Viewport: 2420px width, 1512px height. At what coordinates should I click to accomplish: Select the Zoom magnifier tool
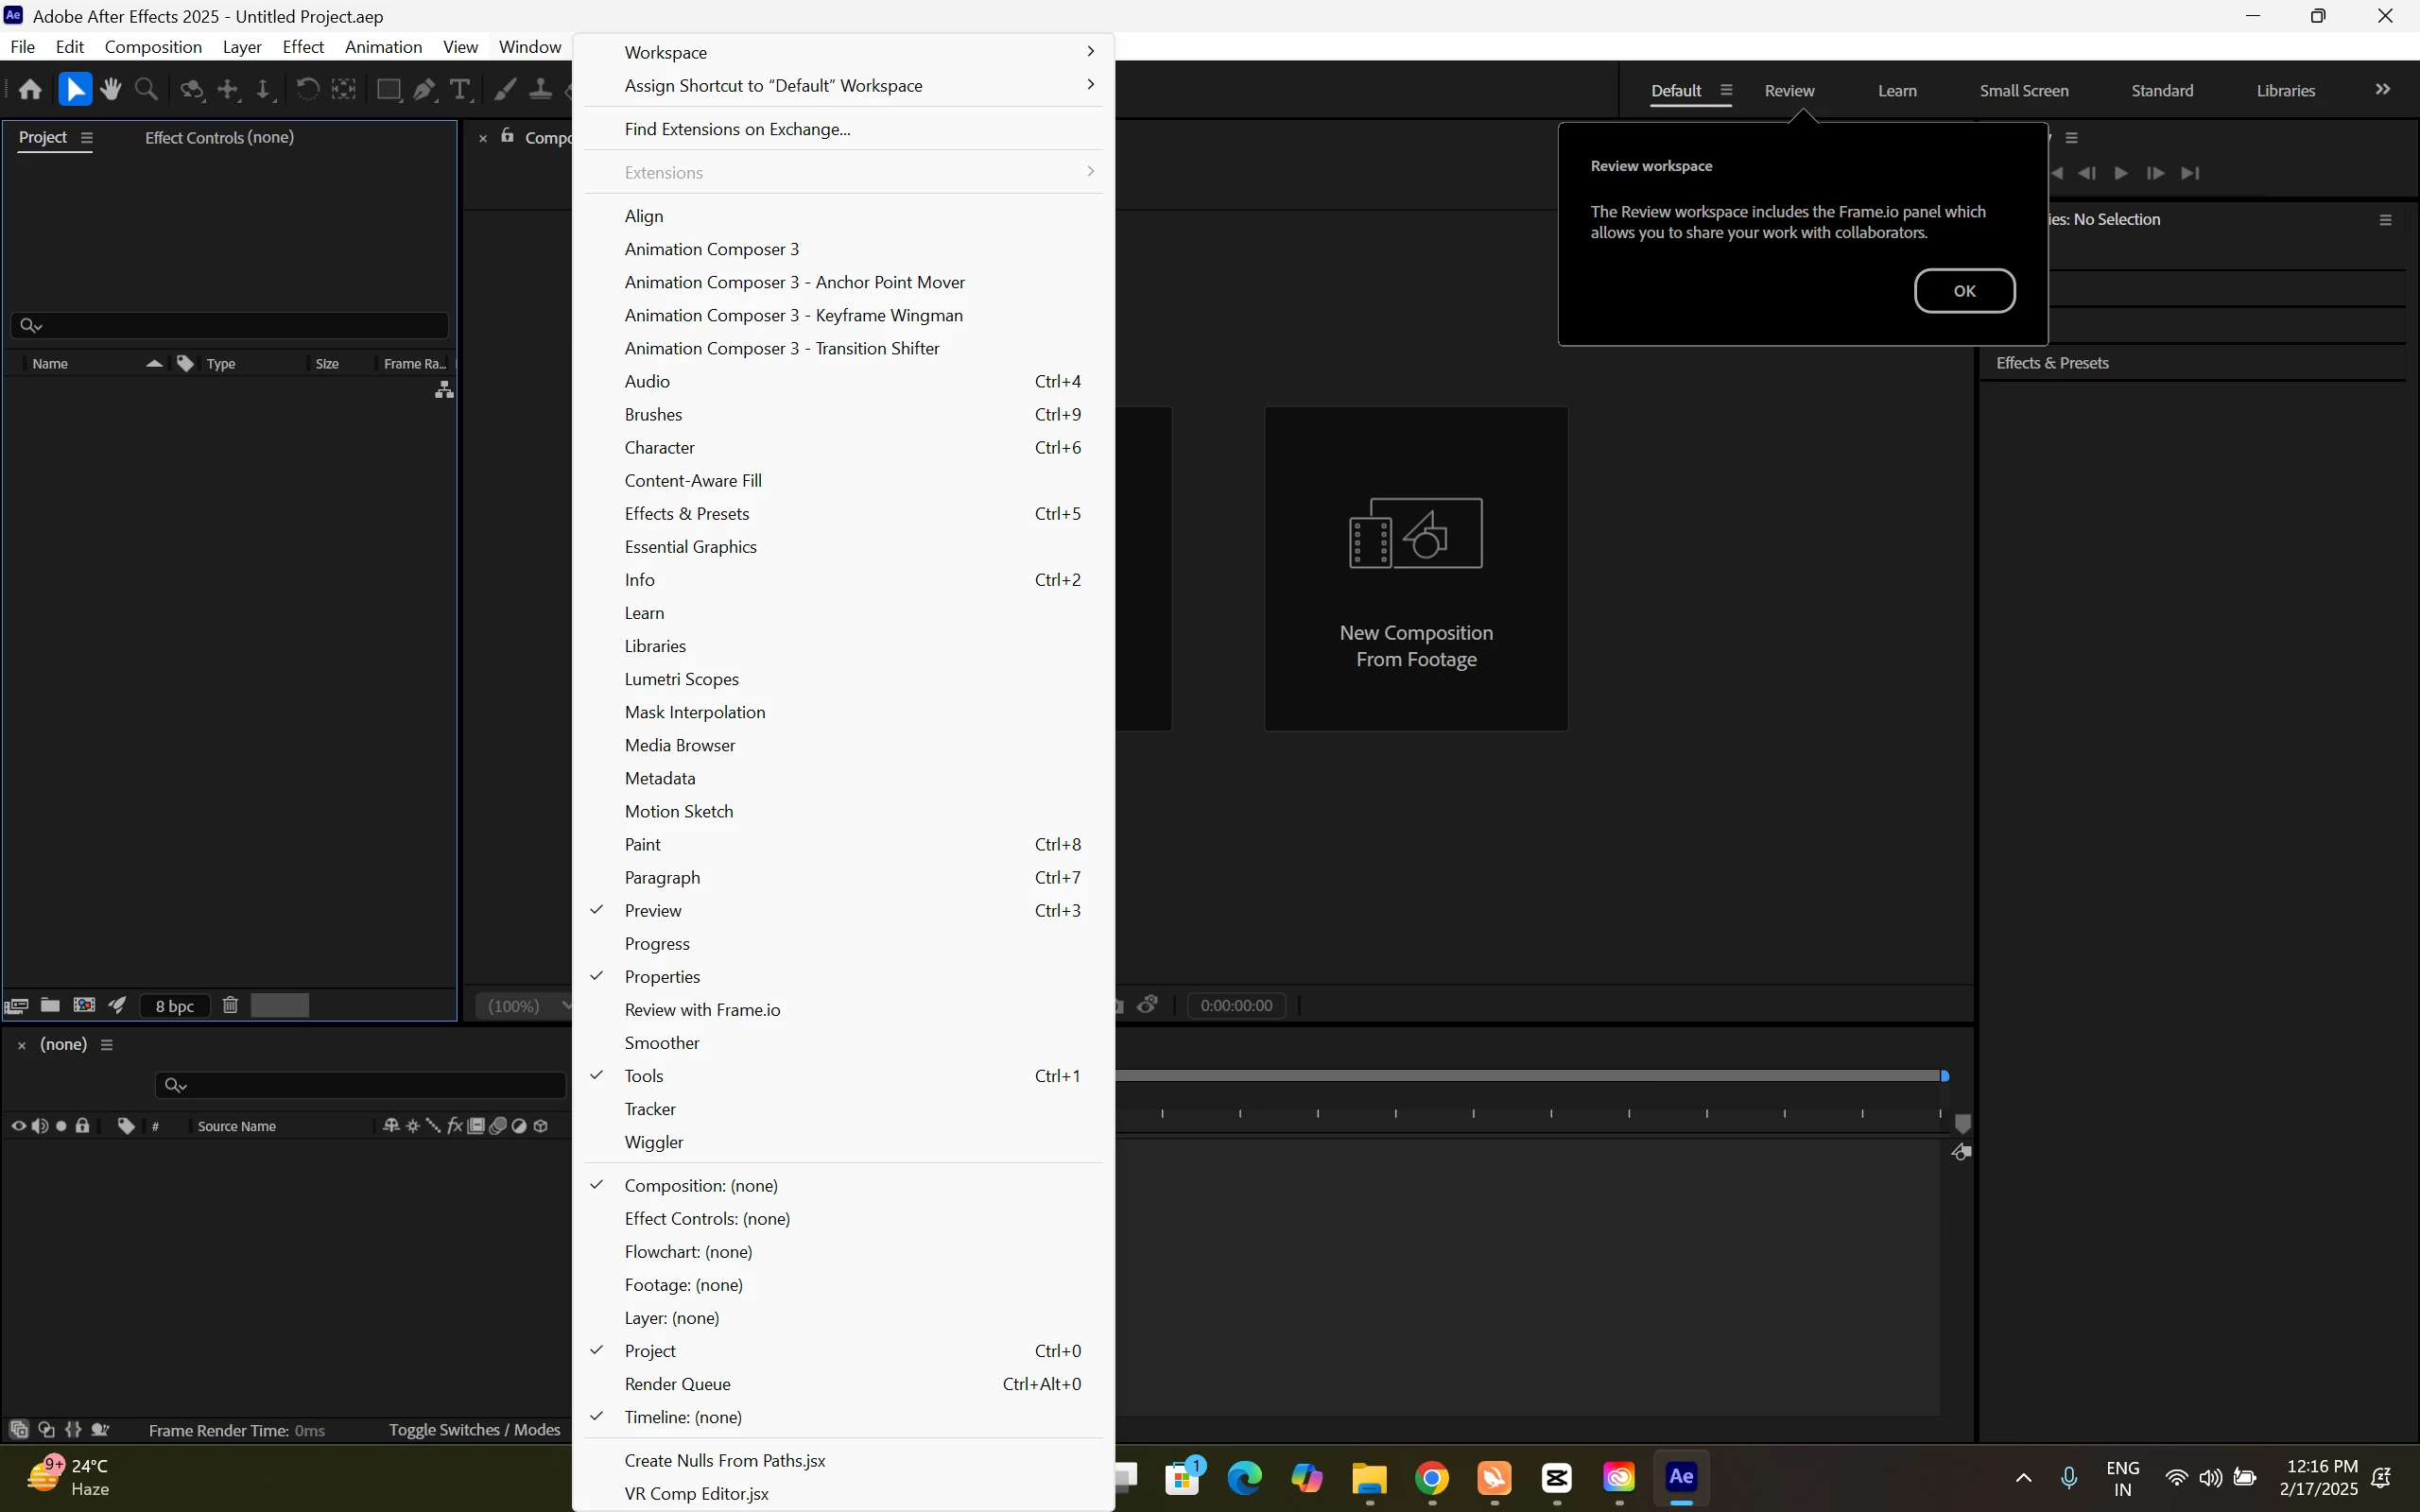tap(147, 90)
